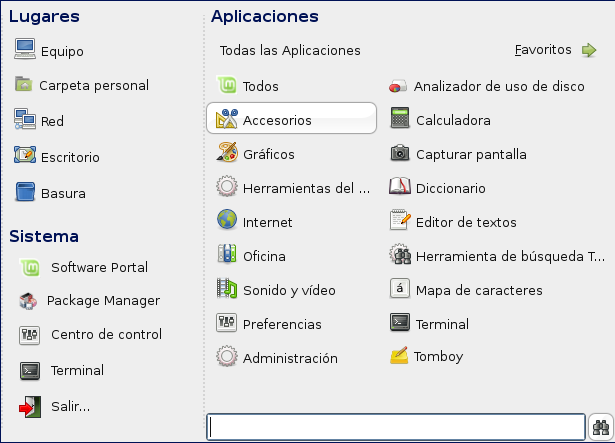Viewport: 615px width, 443px height.
Task: Click the Tomboy label
Action: [438, 357]
